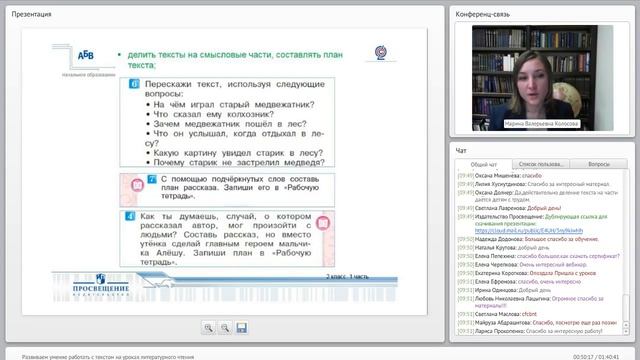Save the presentation with the floppy disk icon
640x360 pixels.
(x=242, y=328)
